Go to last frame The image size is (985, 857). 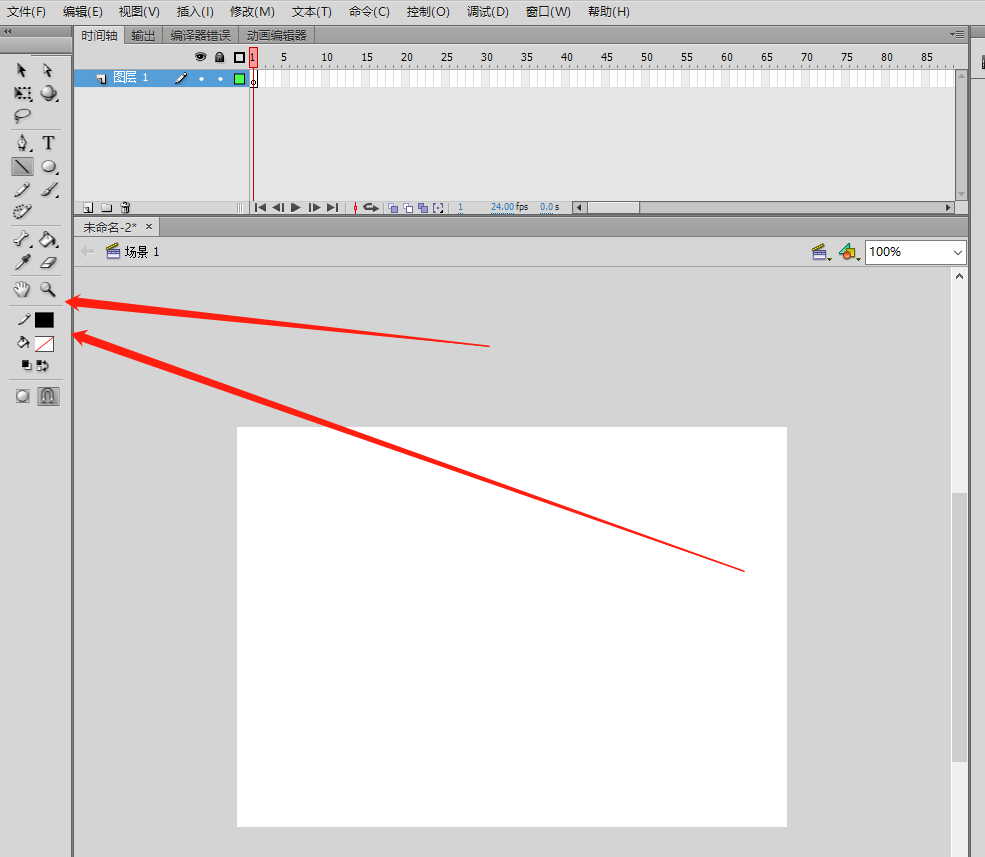[332, 207]
